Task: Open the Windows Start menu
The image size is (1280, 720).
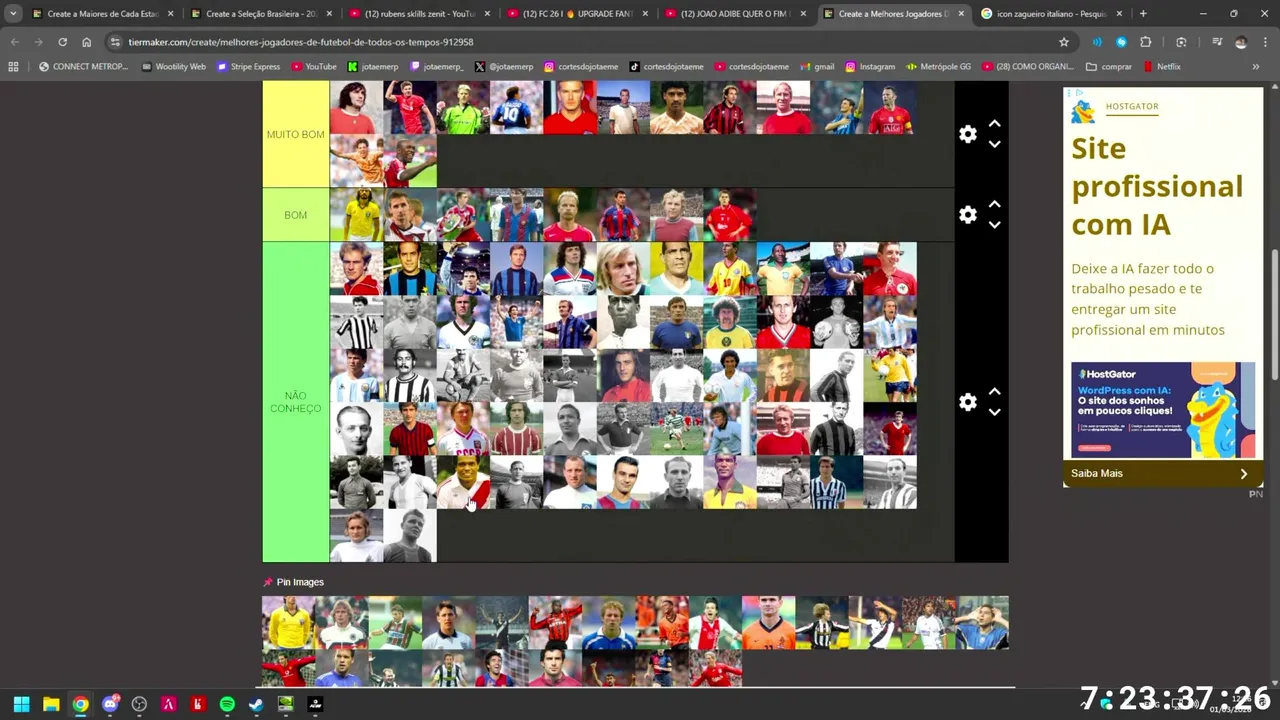Action: [21, 704]
